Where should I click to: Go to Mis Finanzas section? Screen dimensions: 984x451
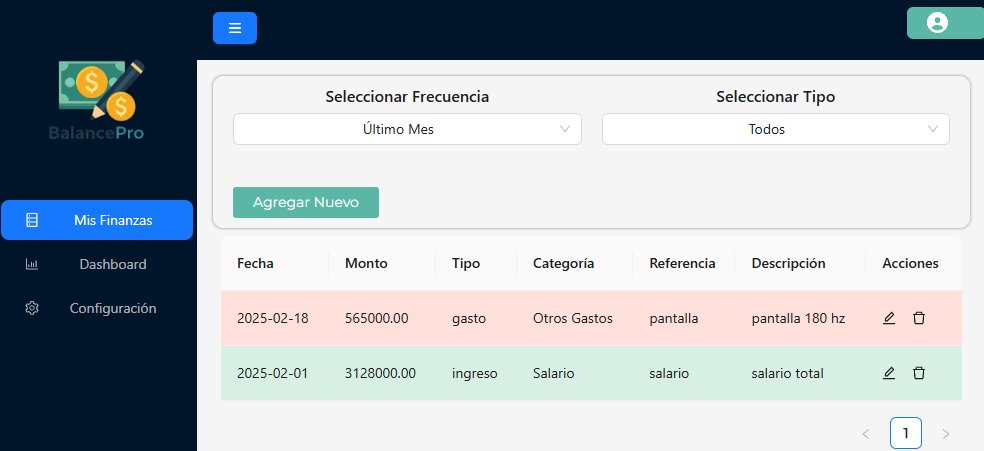(x=97, y=220)
